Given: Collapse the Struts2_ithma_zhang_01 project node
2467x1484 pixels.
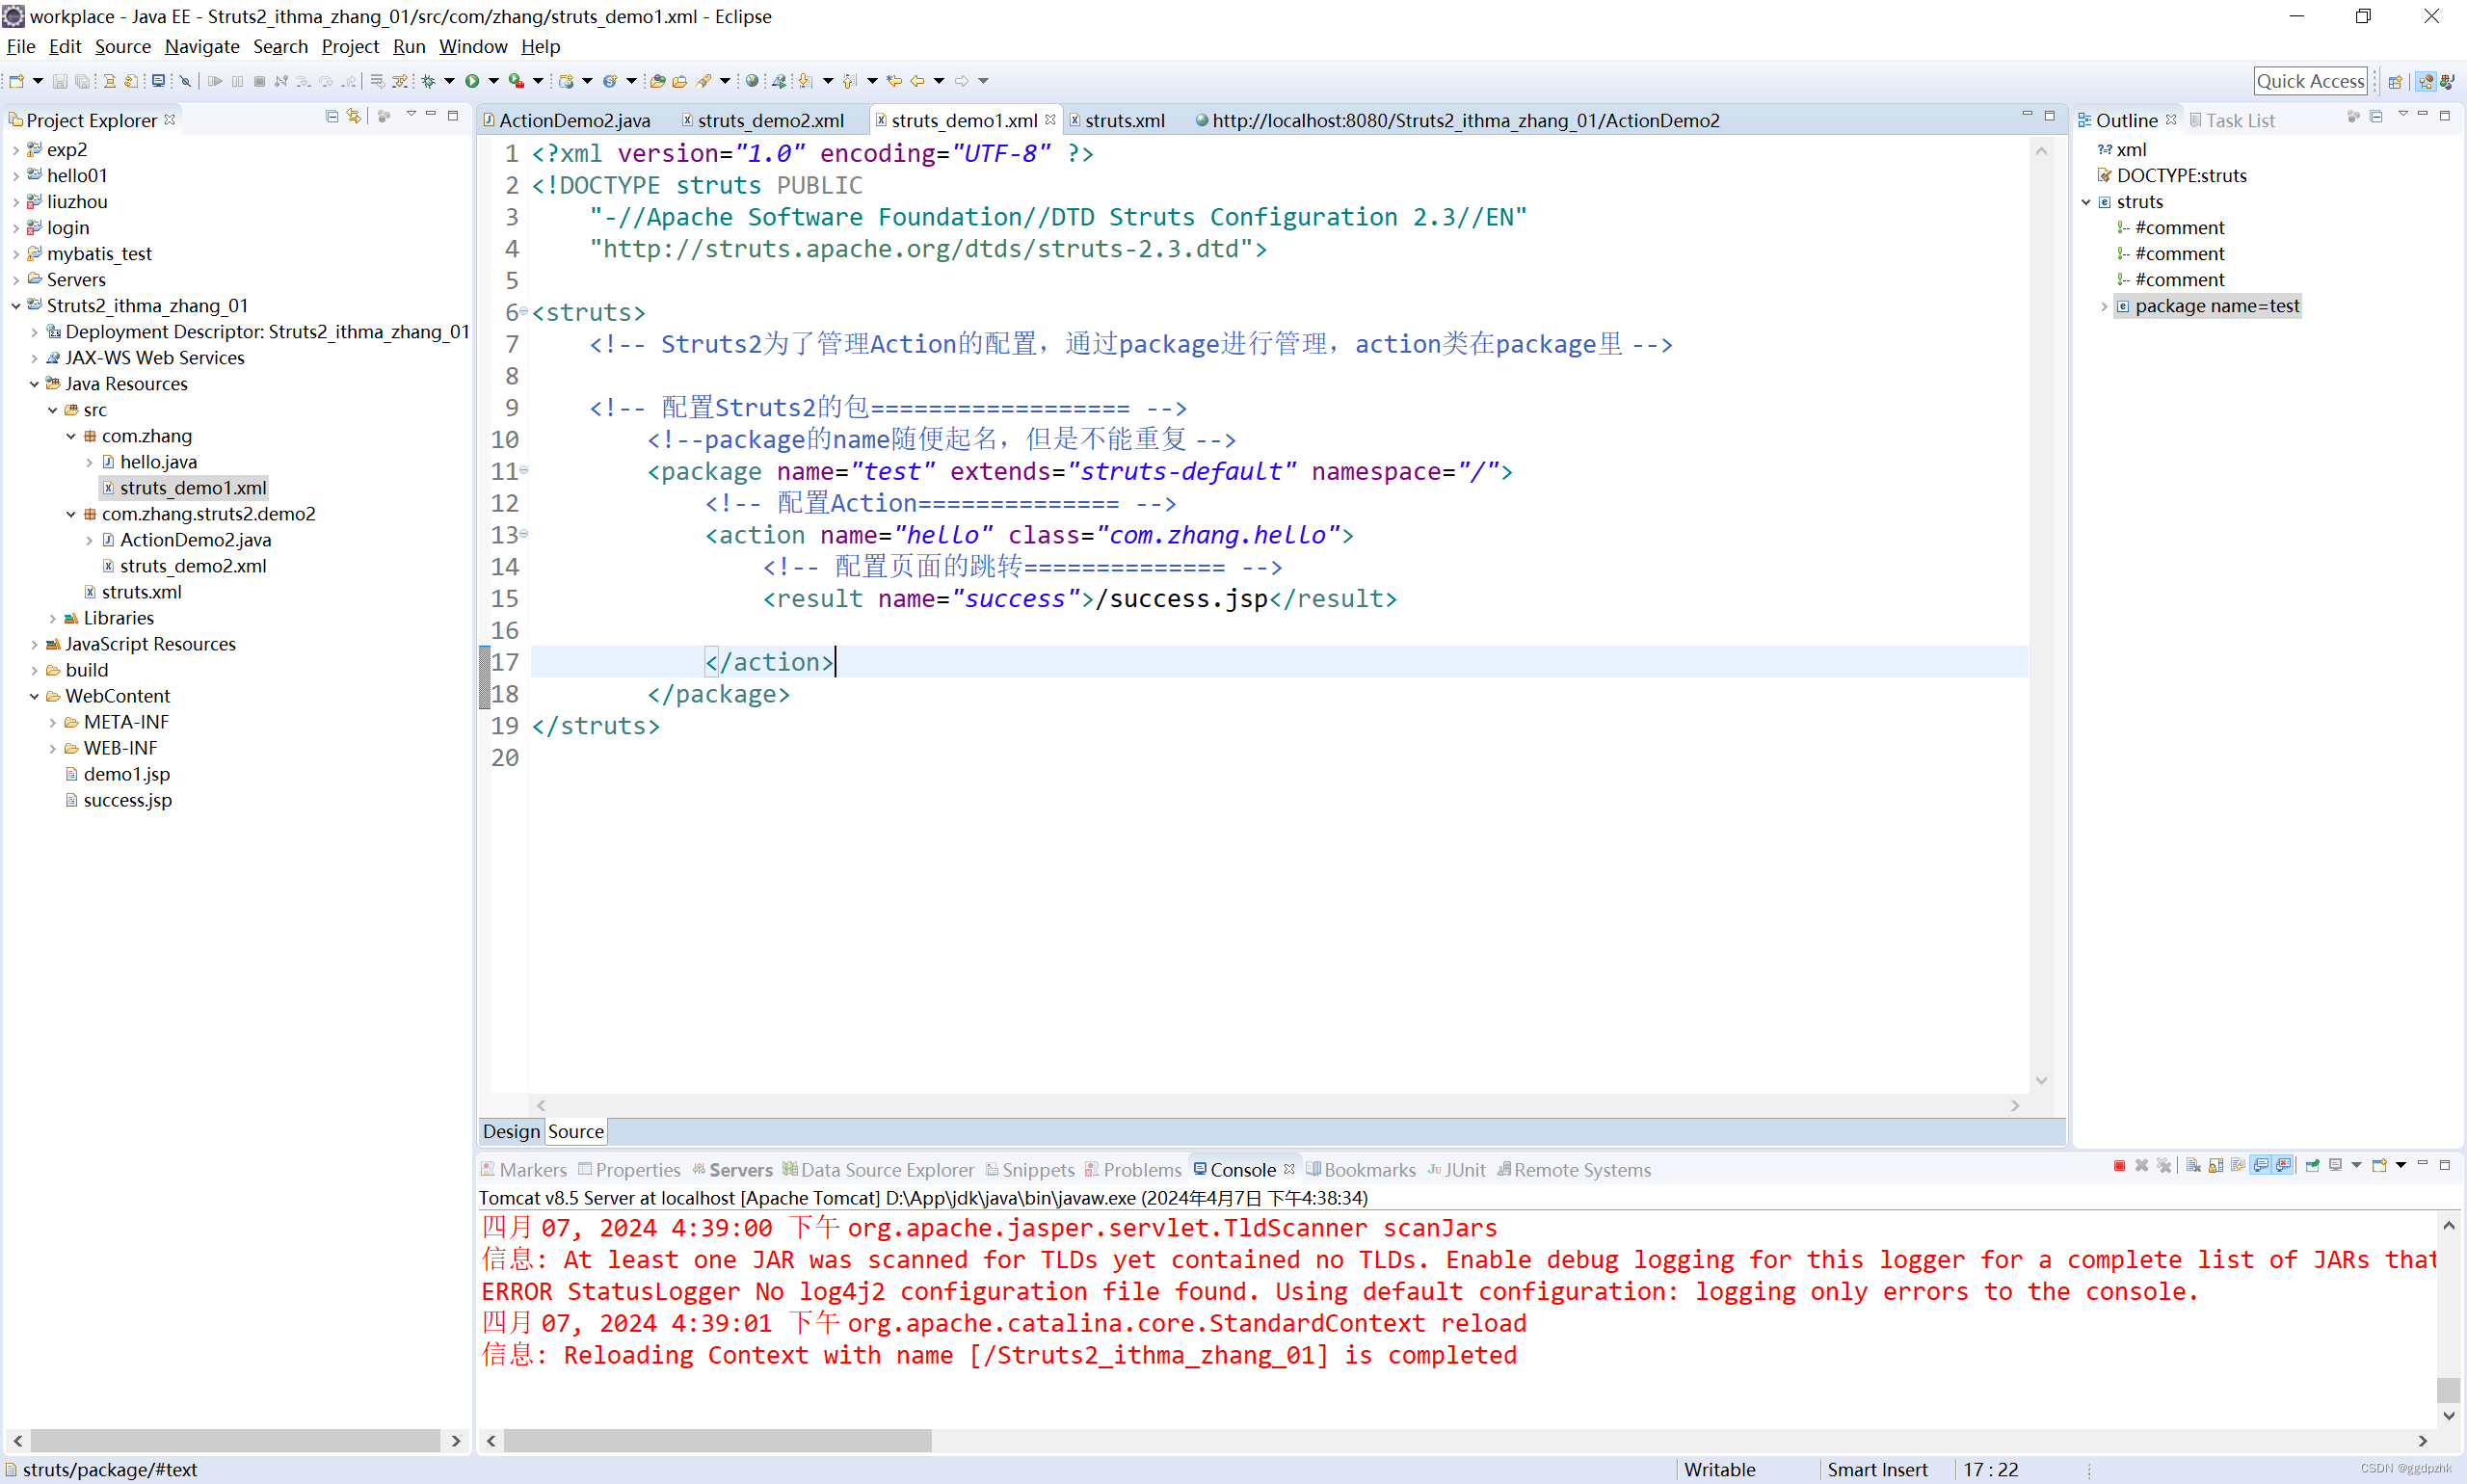Looking at the screenshot, I should pyautogui.click(x=16, y=306).
